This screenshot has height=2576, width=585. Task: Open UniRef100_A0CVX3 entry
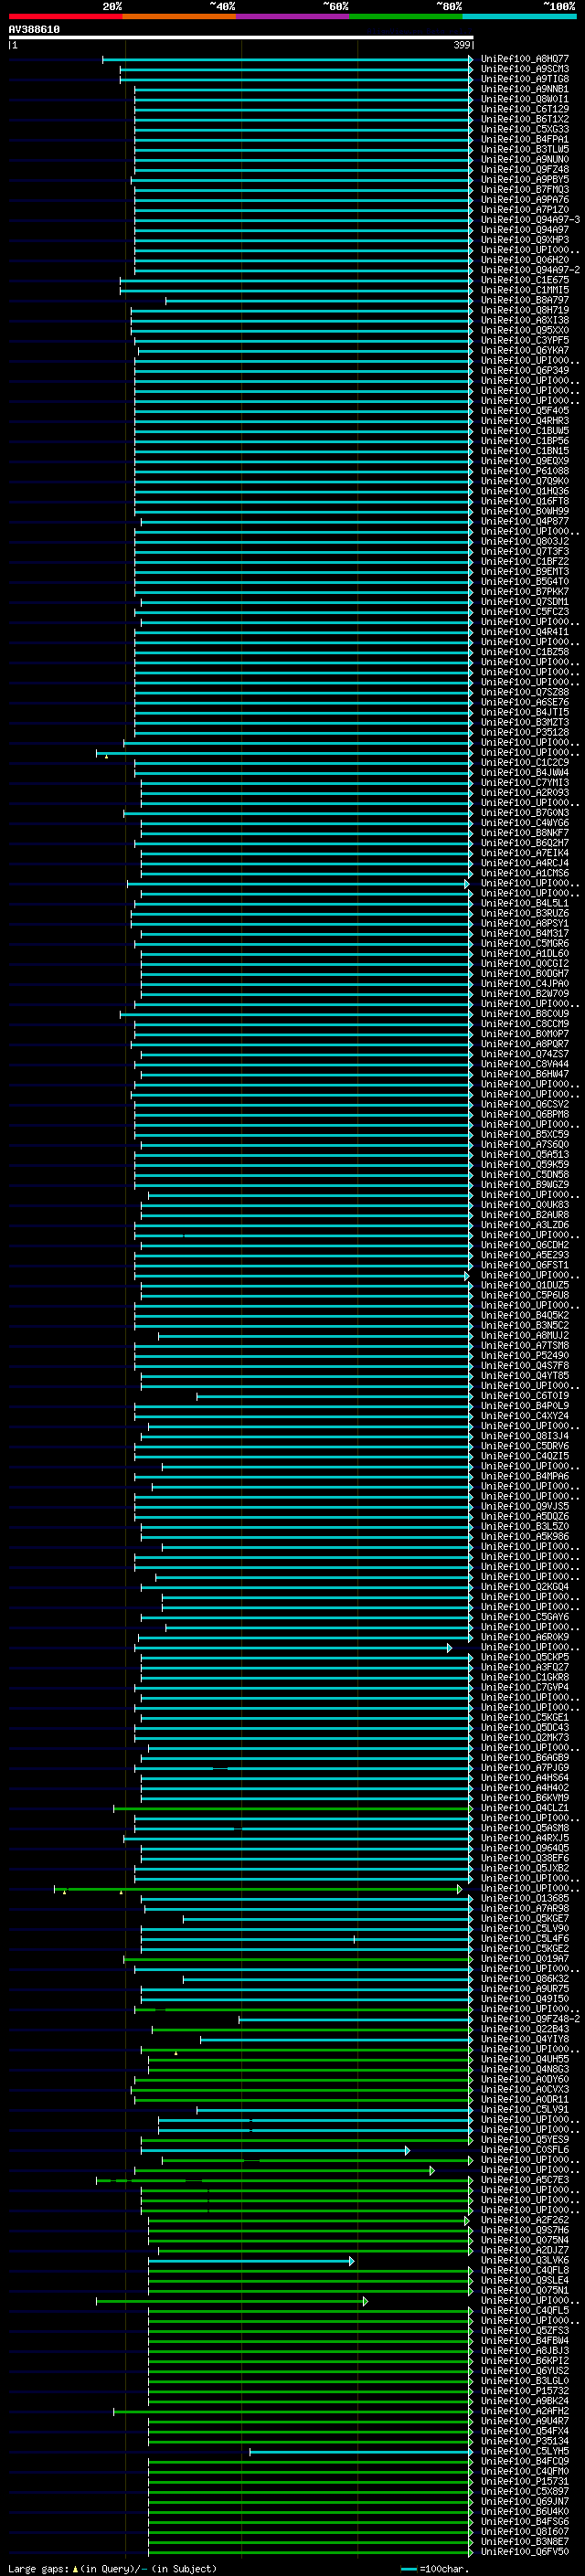(524, 2089)
